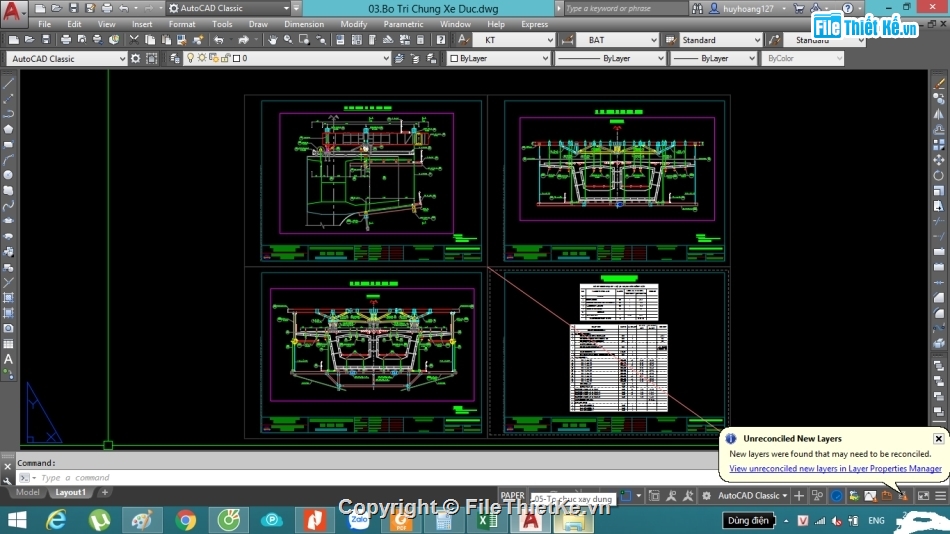Image resolution: width=950 pixels, height=534 pixels.
Task: Select the Multiline Text A tool
Action: 8,359
